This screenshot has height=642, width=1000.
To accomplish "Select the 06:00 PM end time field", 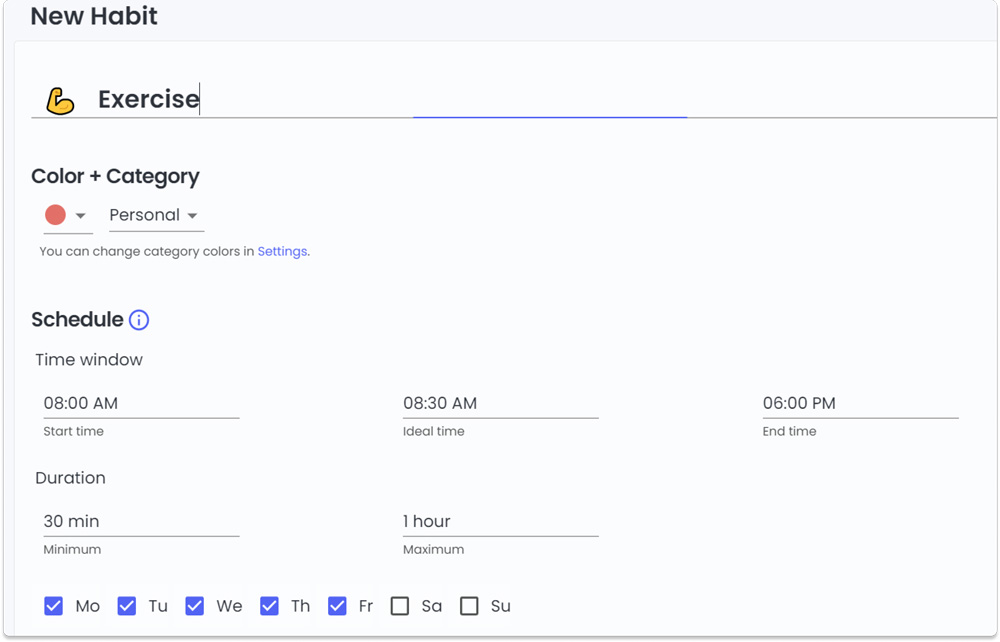I will pos(860,404).
